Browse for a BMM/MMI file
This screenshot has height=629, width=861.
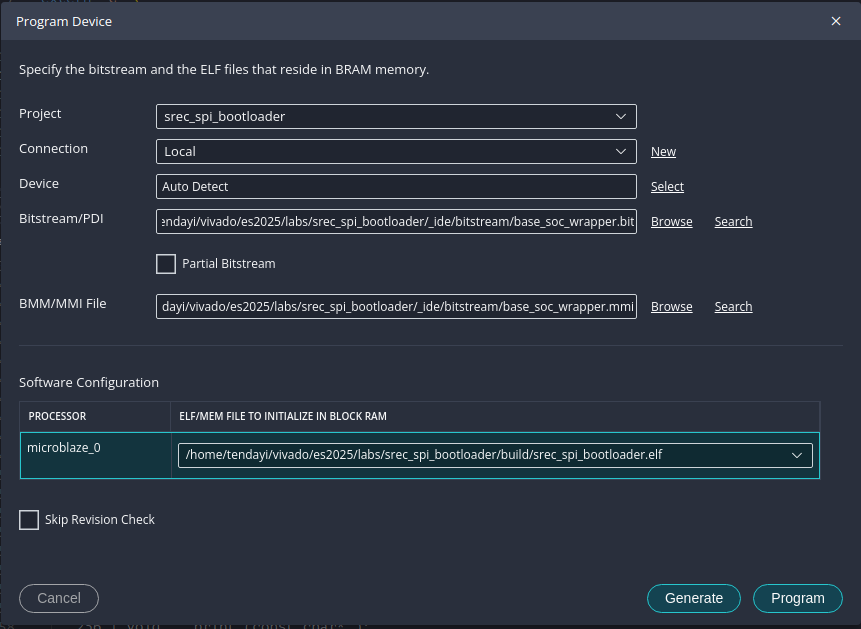671,307
